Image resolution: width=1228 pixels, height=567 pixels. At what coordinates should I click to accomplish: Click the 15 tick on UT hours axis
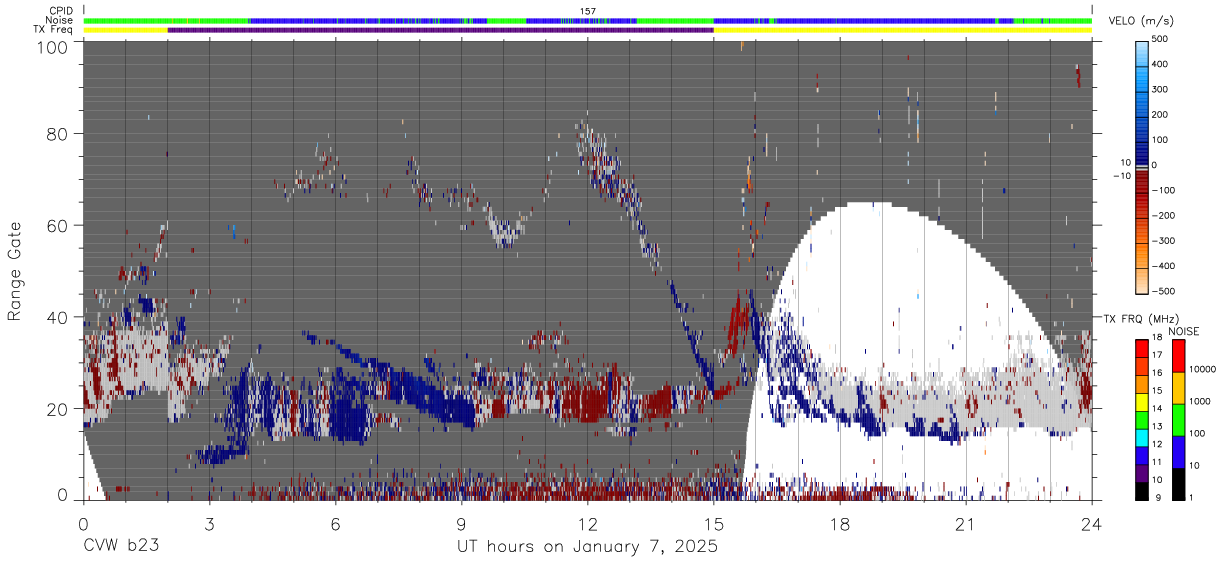point(713,523)
